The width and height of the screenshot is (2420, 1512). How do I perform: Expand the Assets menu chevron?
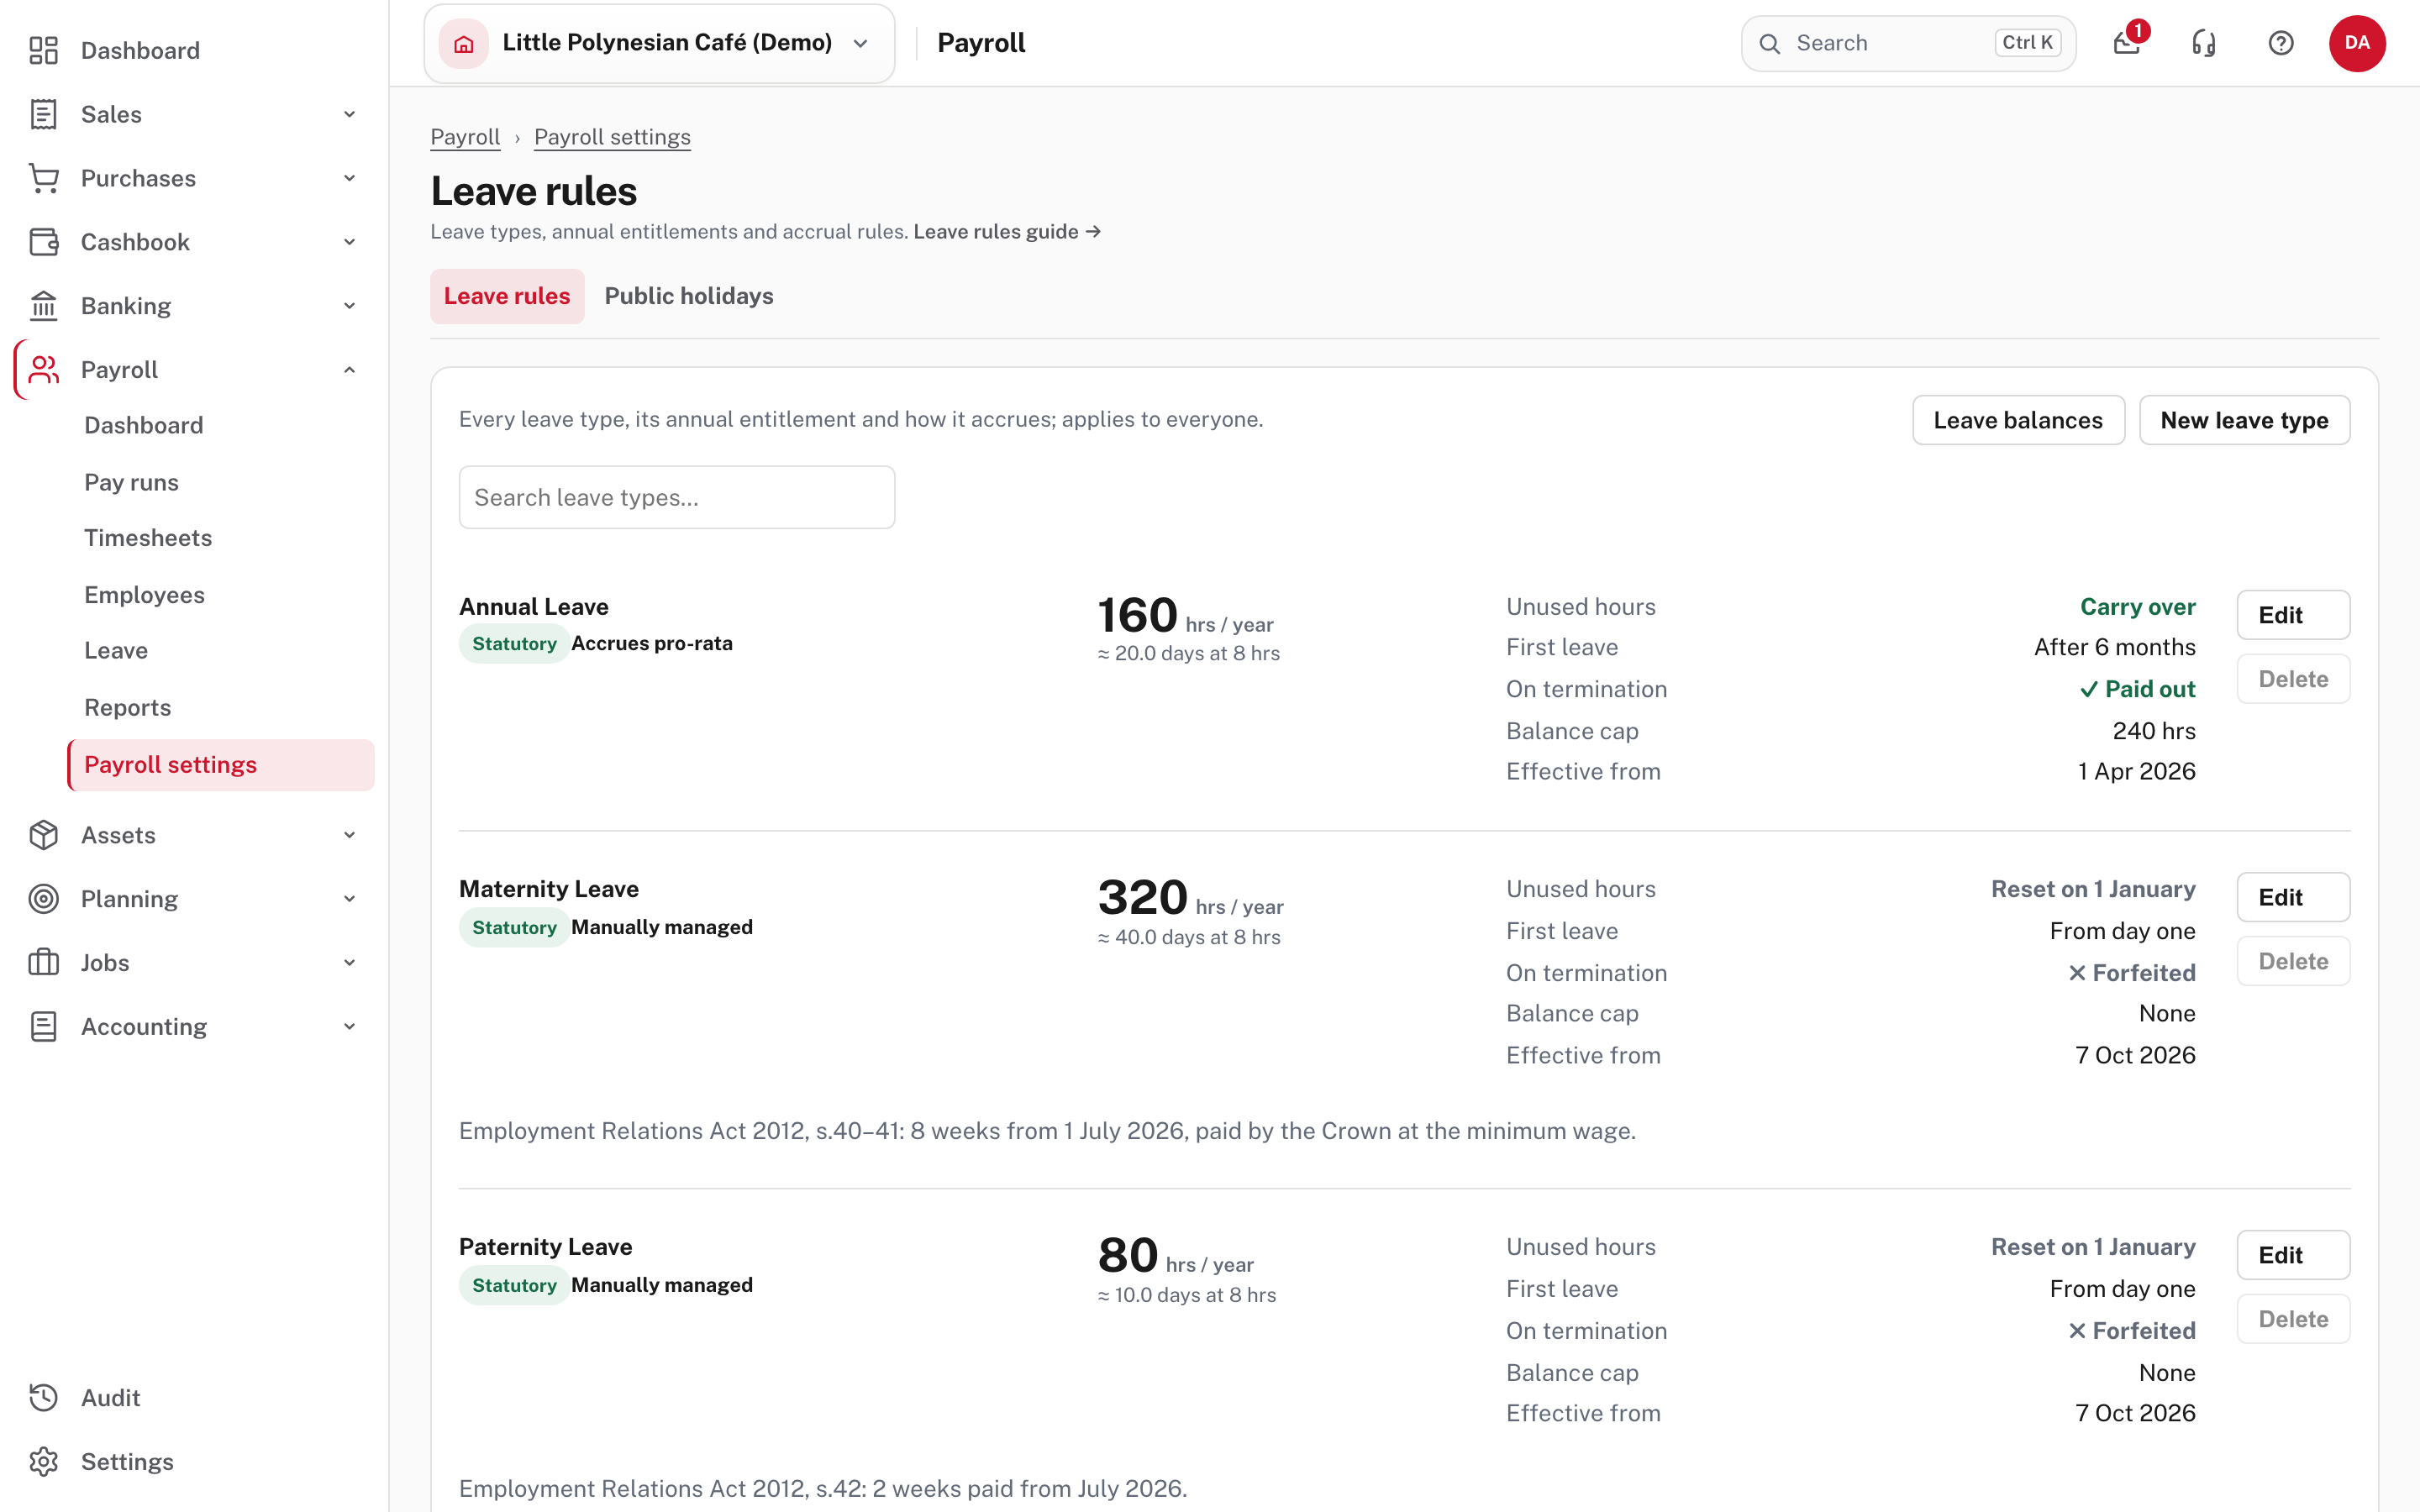(x=349, y=835)
